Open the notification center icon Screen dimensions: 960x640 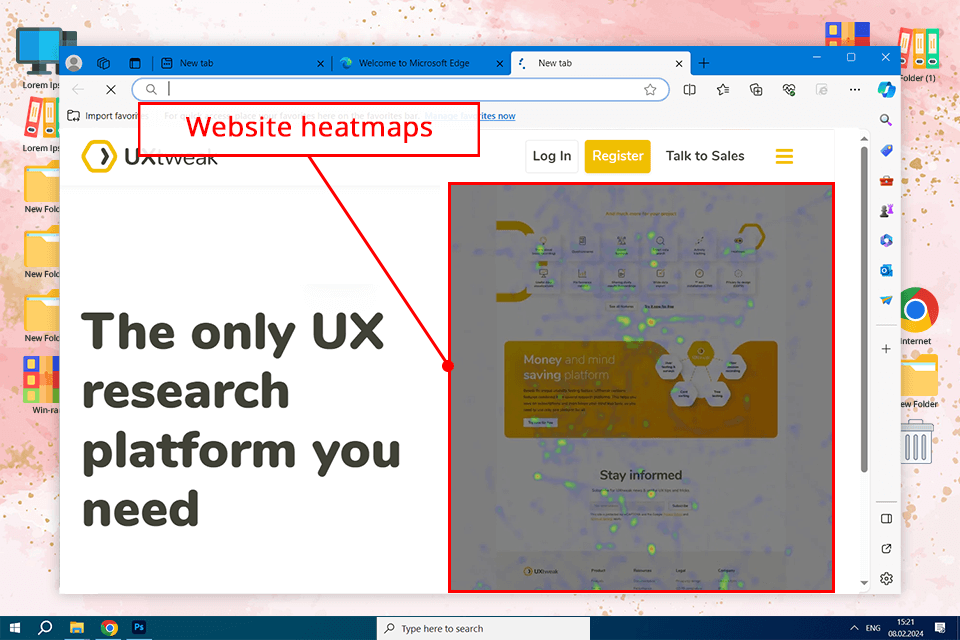point(940,628)
